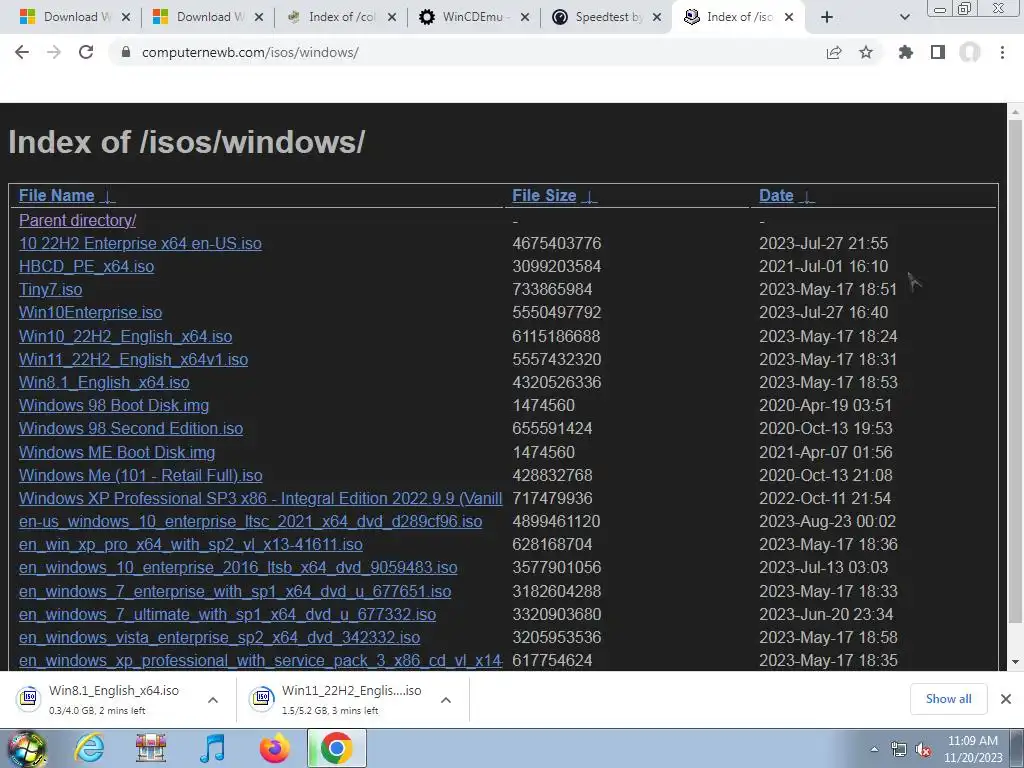Click the muted volume tray icon
The image size is (1024, 768).
[x=923, y=750]
